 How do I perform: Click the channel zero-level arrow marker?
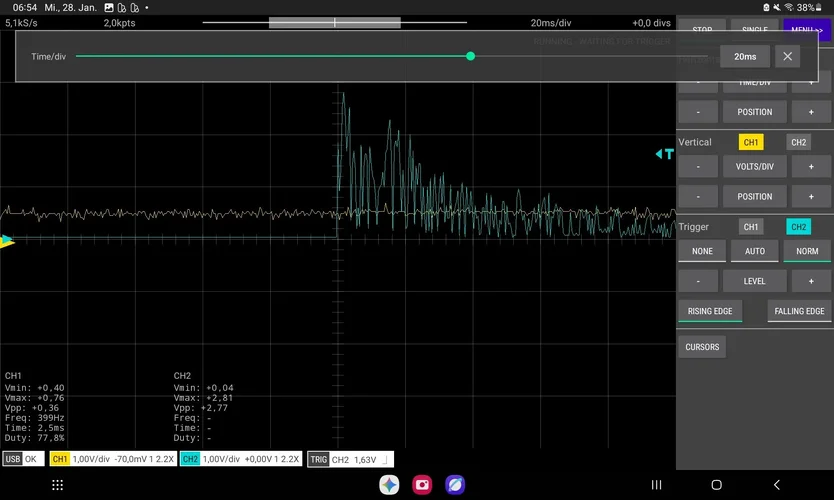(x=7, y=241)
